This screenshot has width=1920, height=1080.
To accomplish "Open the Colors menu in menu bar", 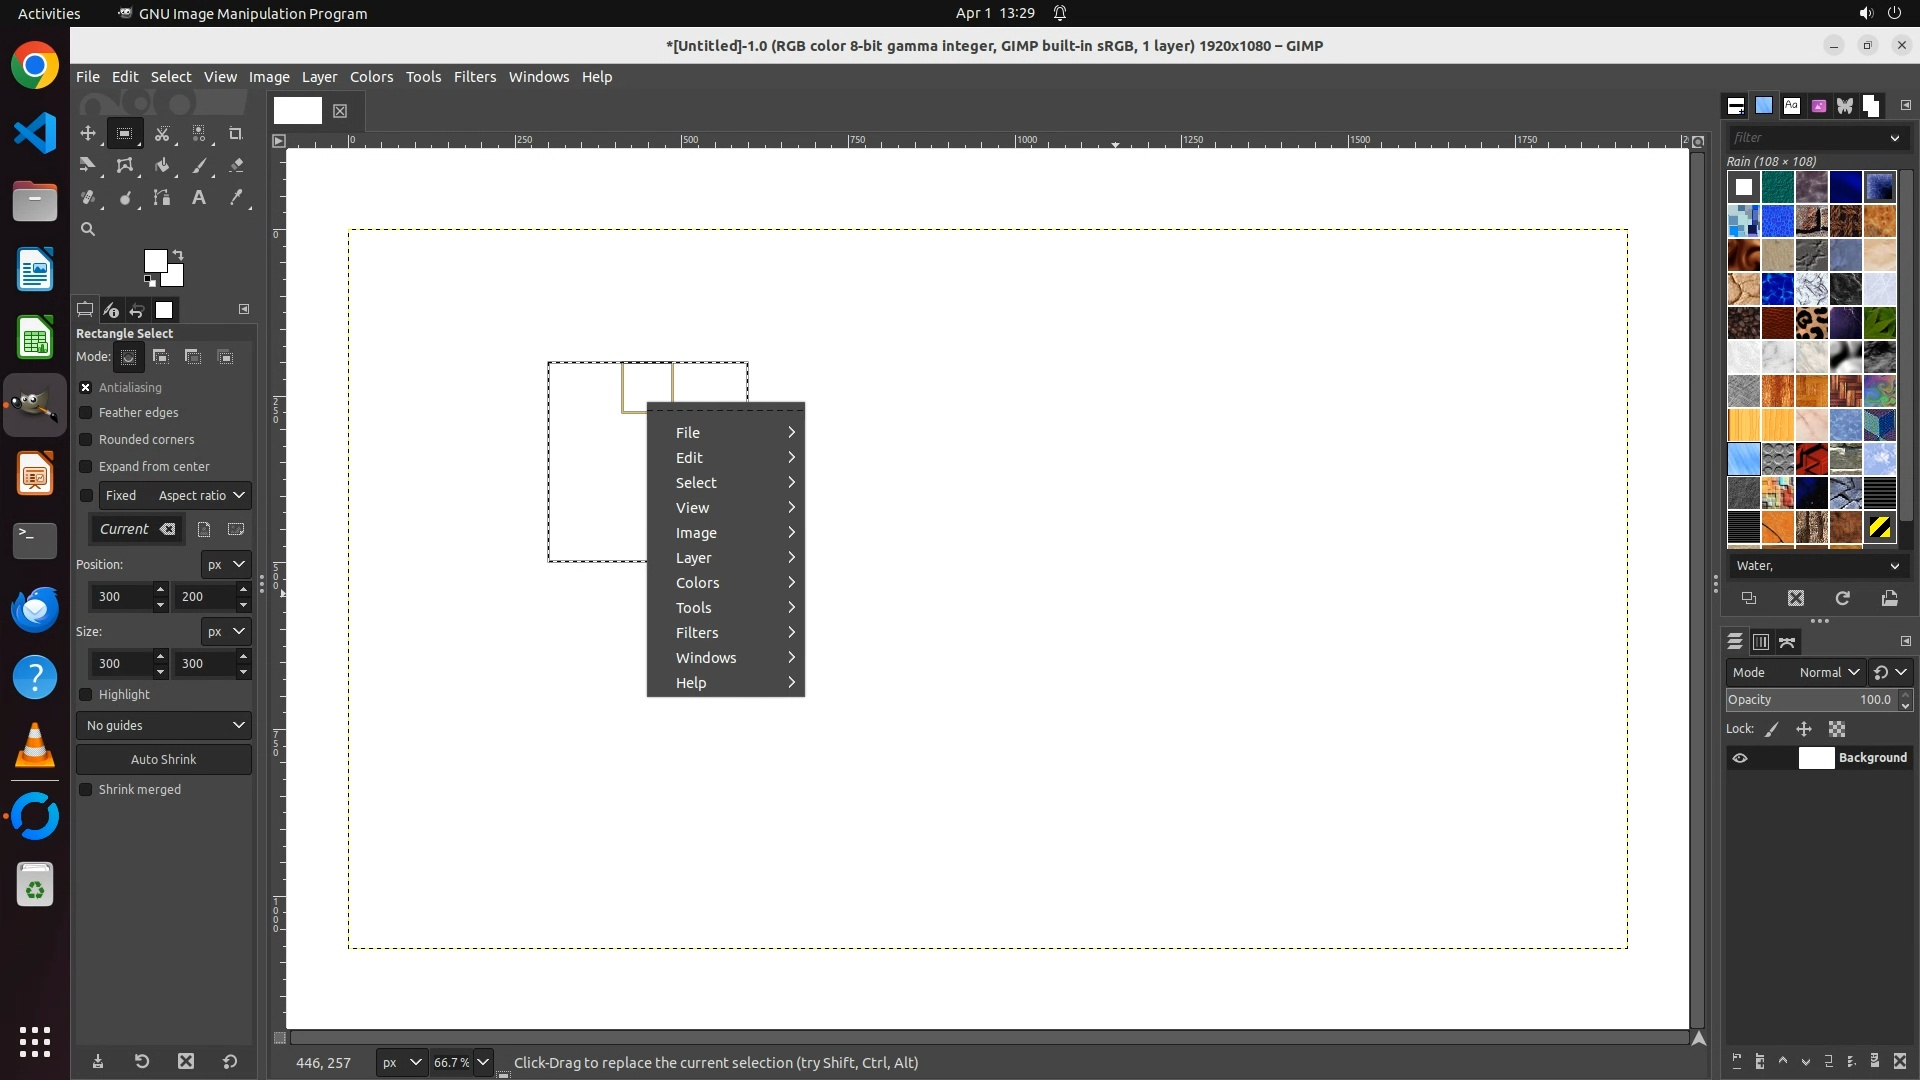I will (x=371, y=77).
